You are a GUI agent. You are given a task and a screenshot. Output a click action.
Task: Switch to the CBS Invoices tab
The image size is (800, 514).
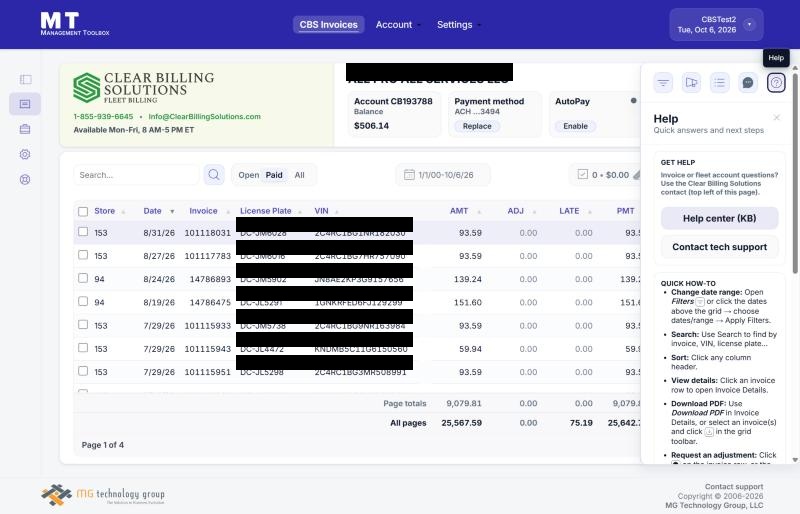tap(329, 25)
